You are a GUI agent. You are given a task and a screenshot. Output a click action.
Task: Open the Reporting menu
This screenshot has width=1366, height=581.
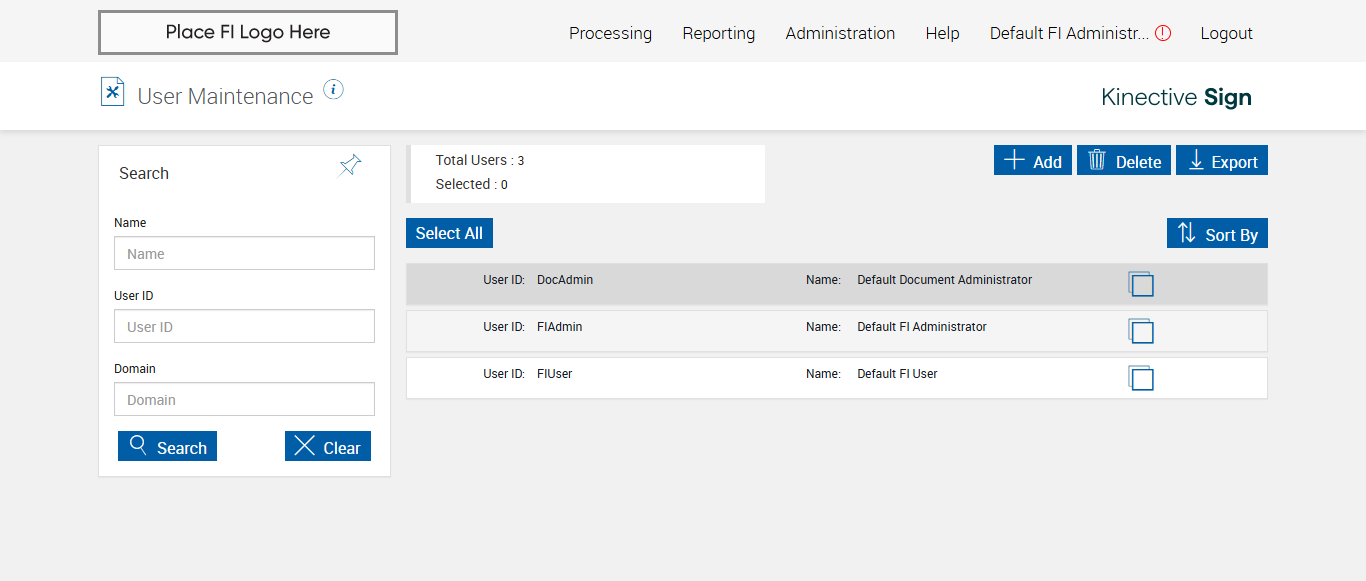(719, 33)
